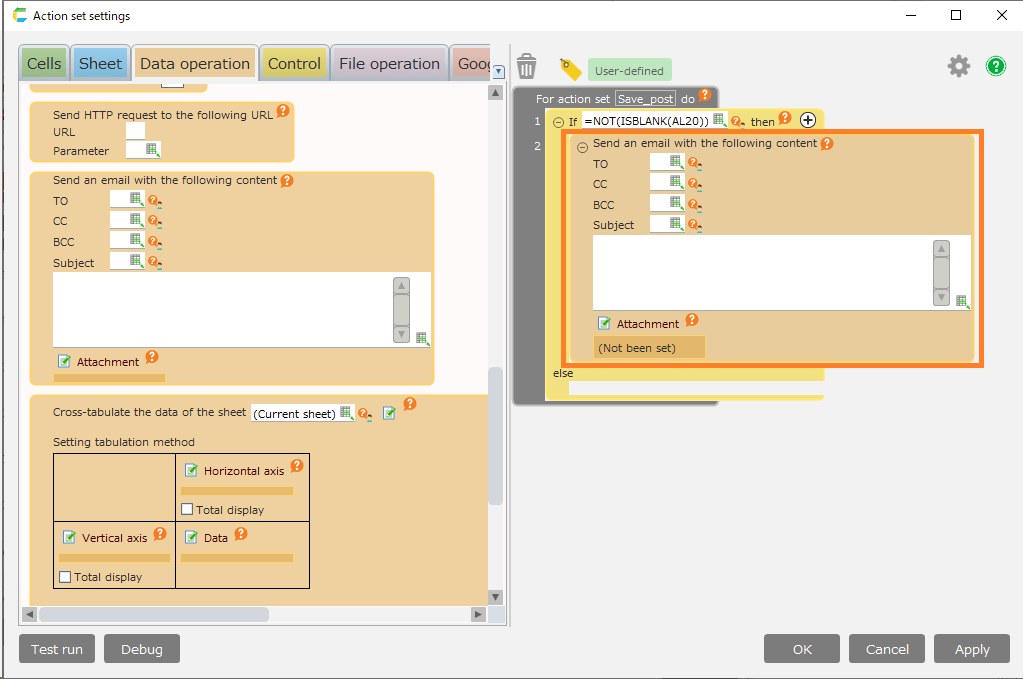Screen dimensions: 1023x679
Task: Click the yellow tag label icon
Action: click(570, 69)
